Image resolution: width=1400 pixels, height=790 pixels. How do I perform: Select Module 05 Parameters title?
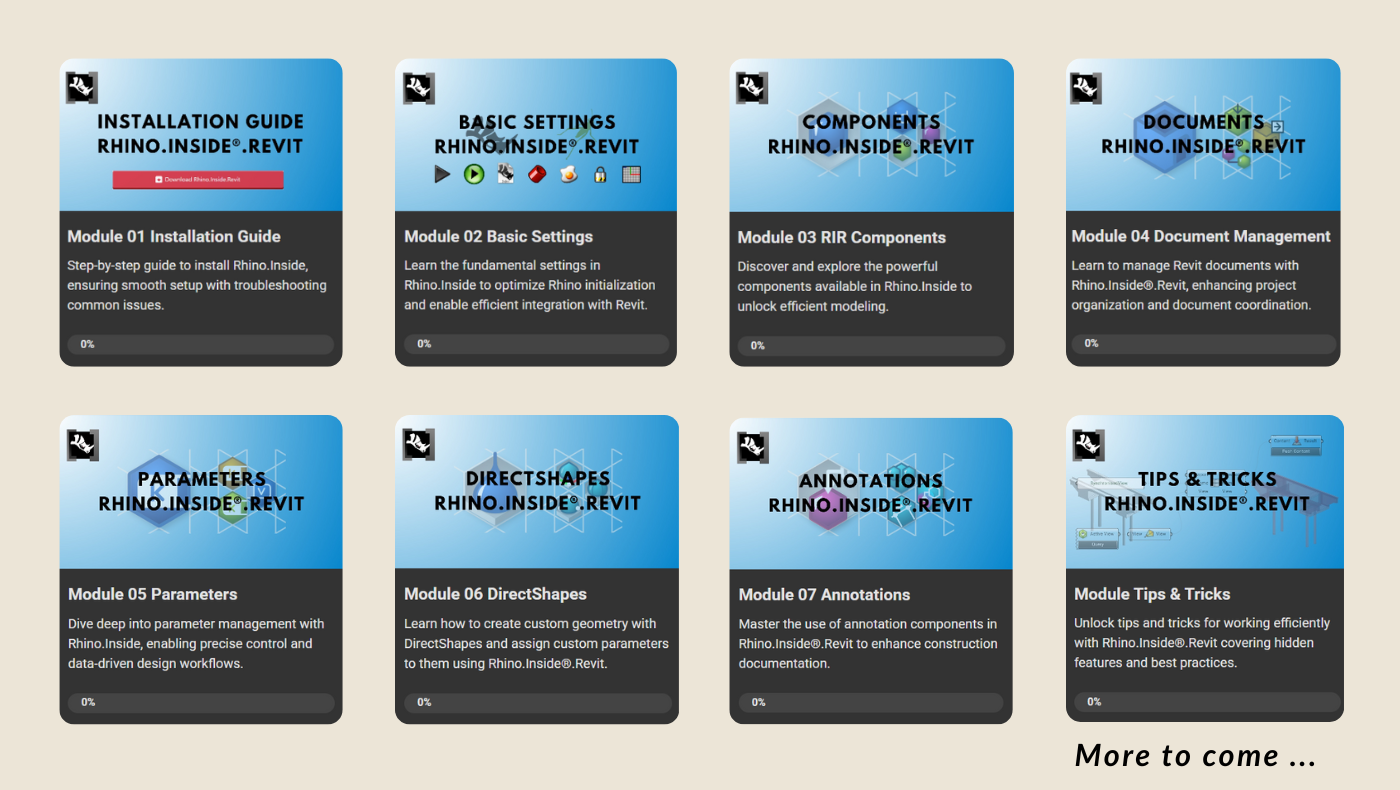coord(153,594)
